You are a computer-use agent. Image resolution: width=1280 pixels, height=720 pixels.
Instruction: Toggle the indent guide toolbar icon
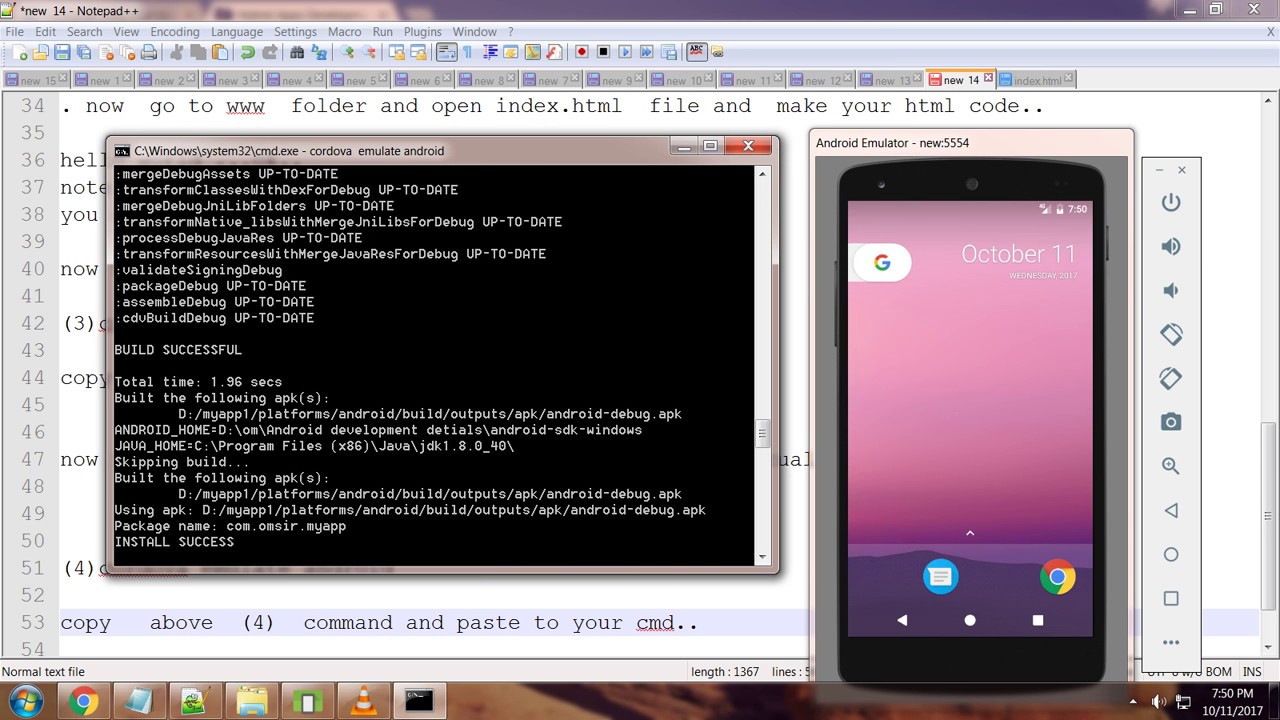pyautogui.click(x=490, y=52)
